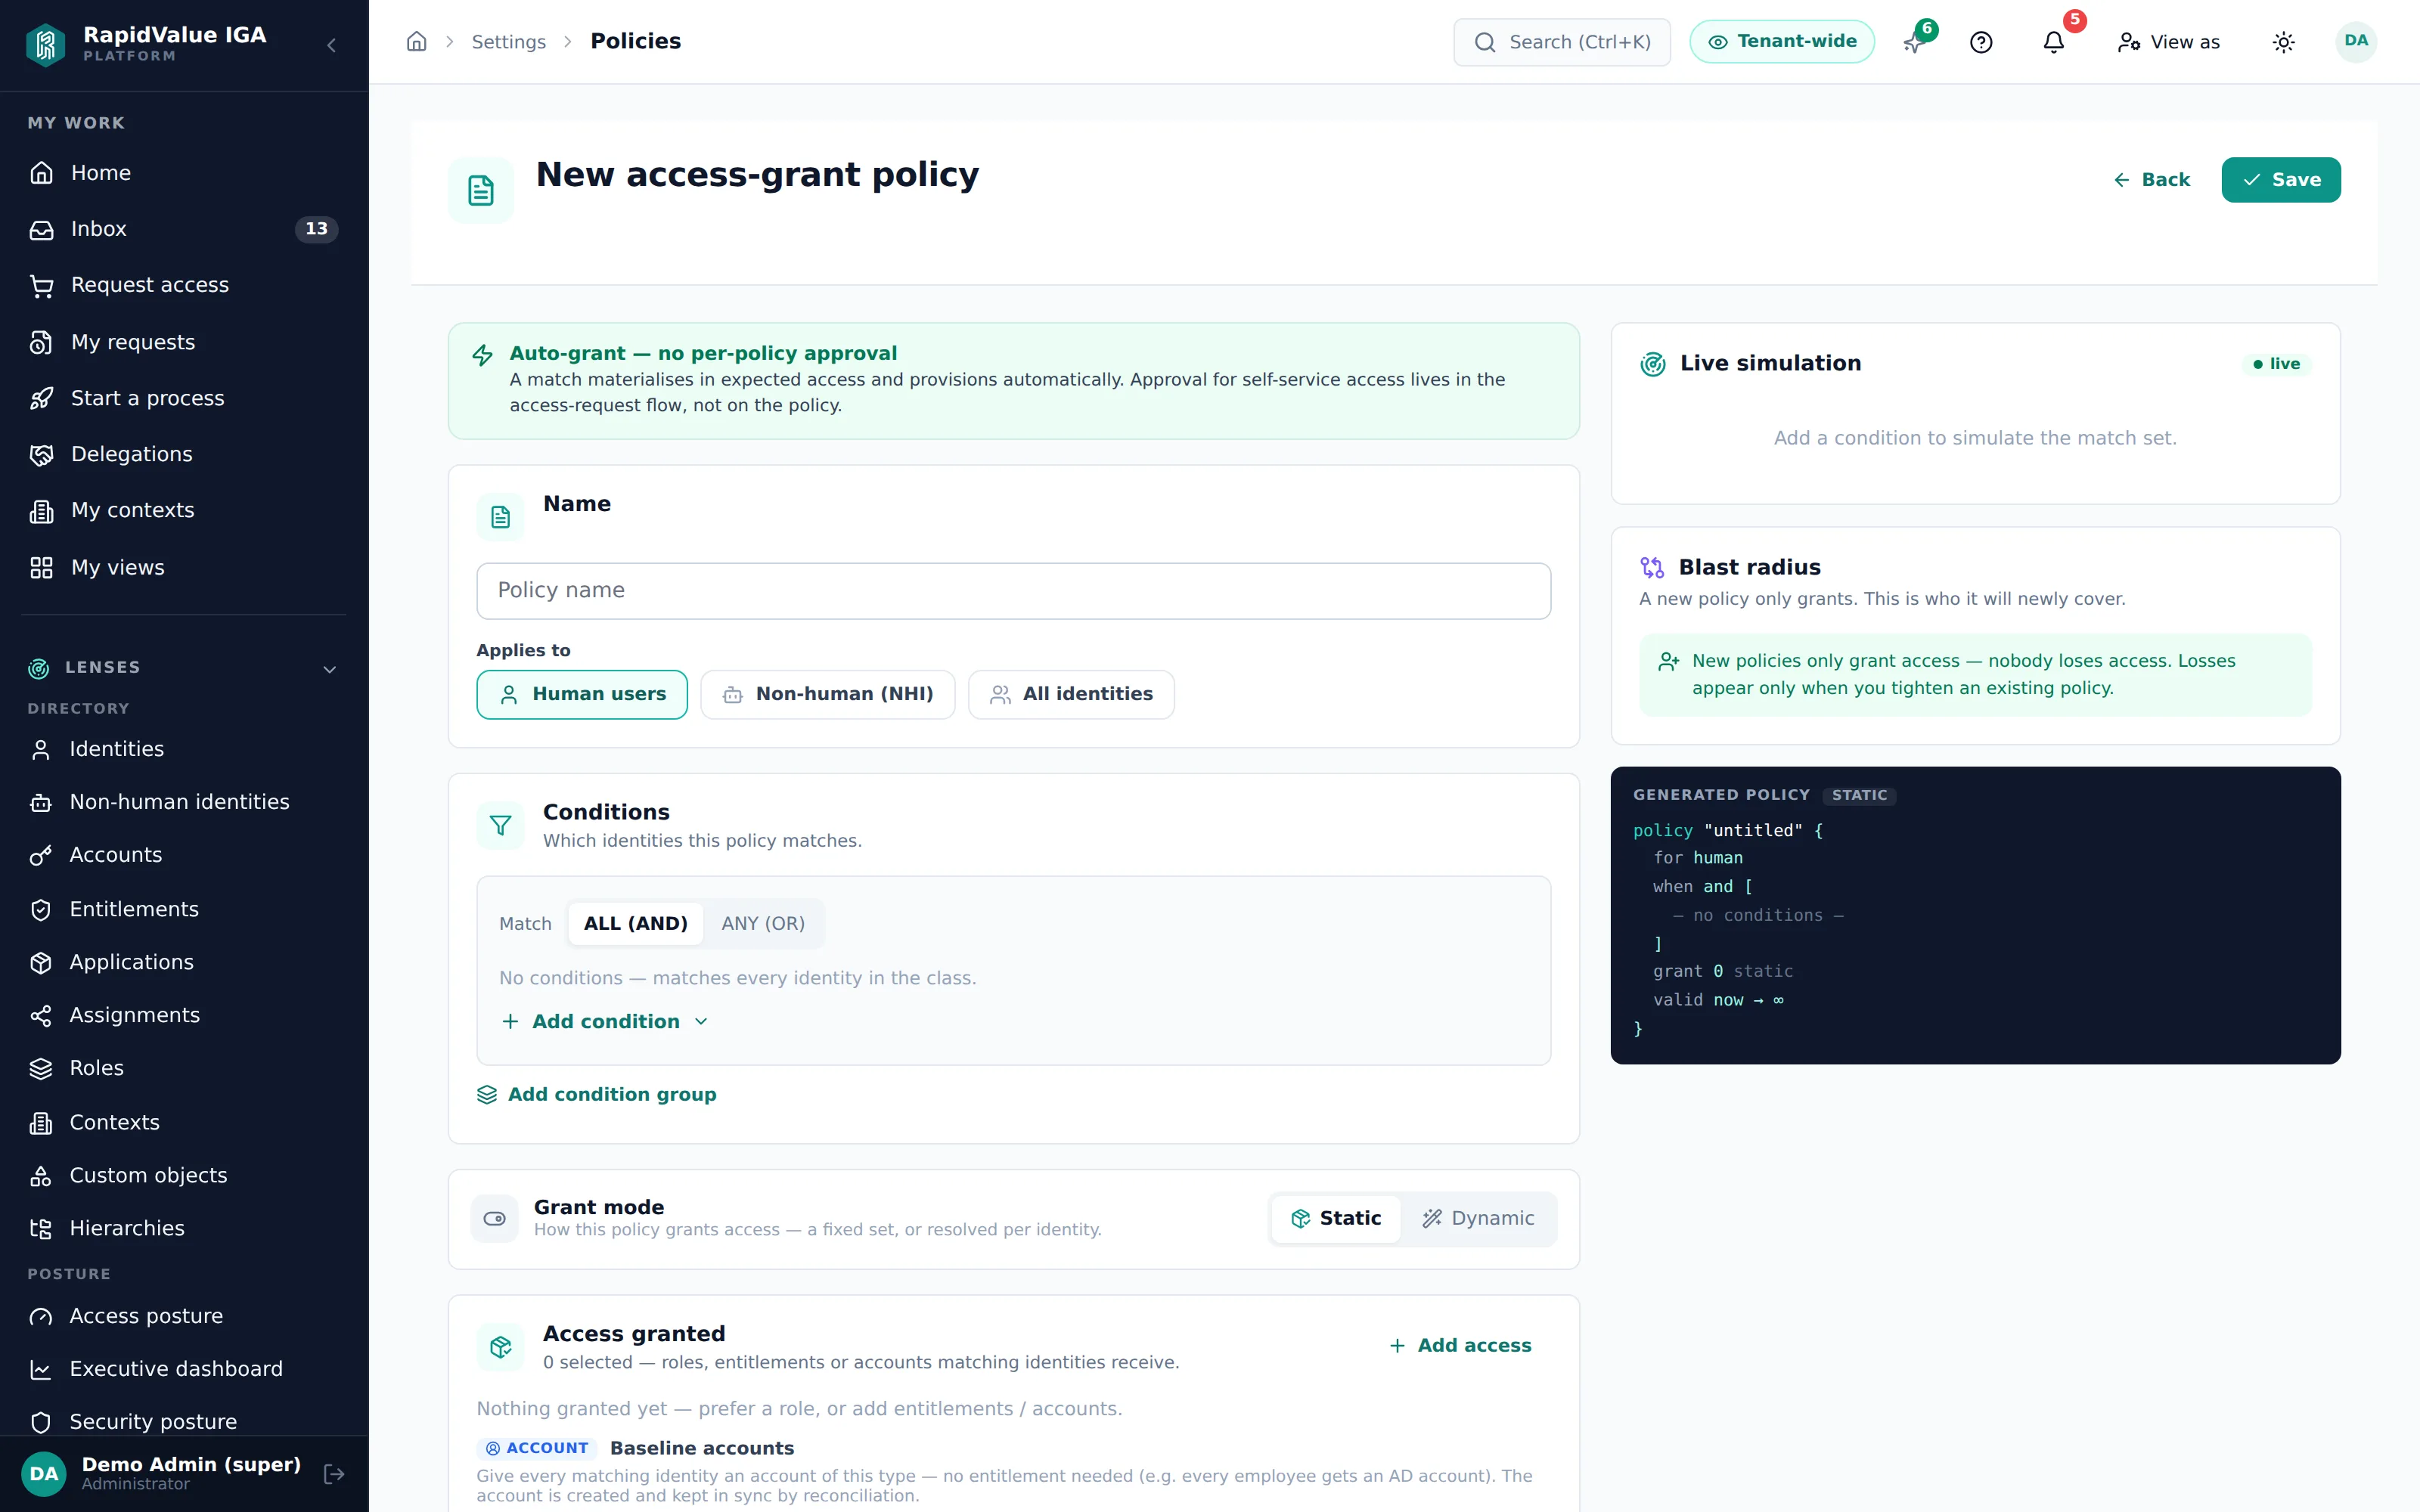This screenshot has width=2420, height=1512.
Task: Click the Demo Admin (super) user name
Action: click(191, 1464)
